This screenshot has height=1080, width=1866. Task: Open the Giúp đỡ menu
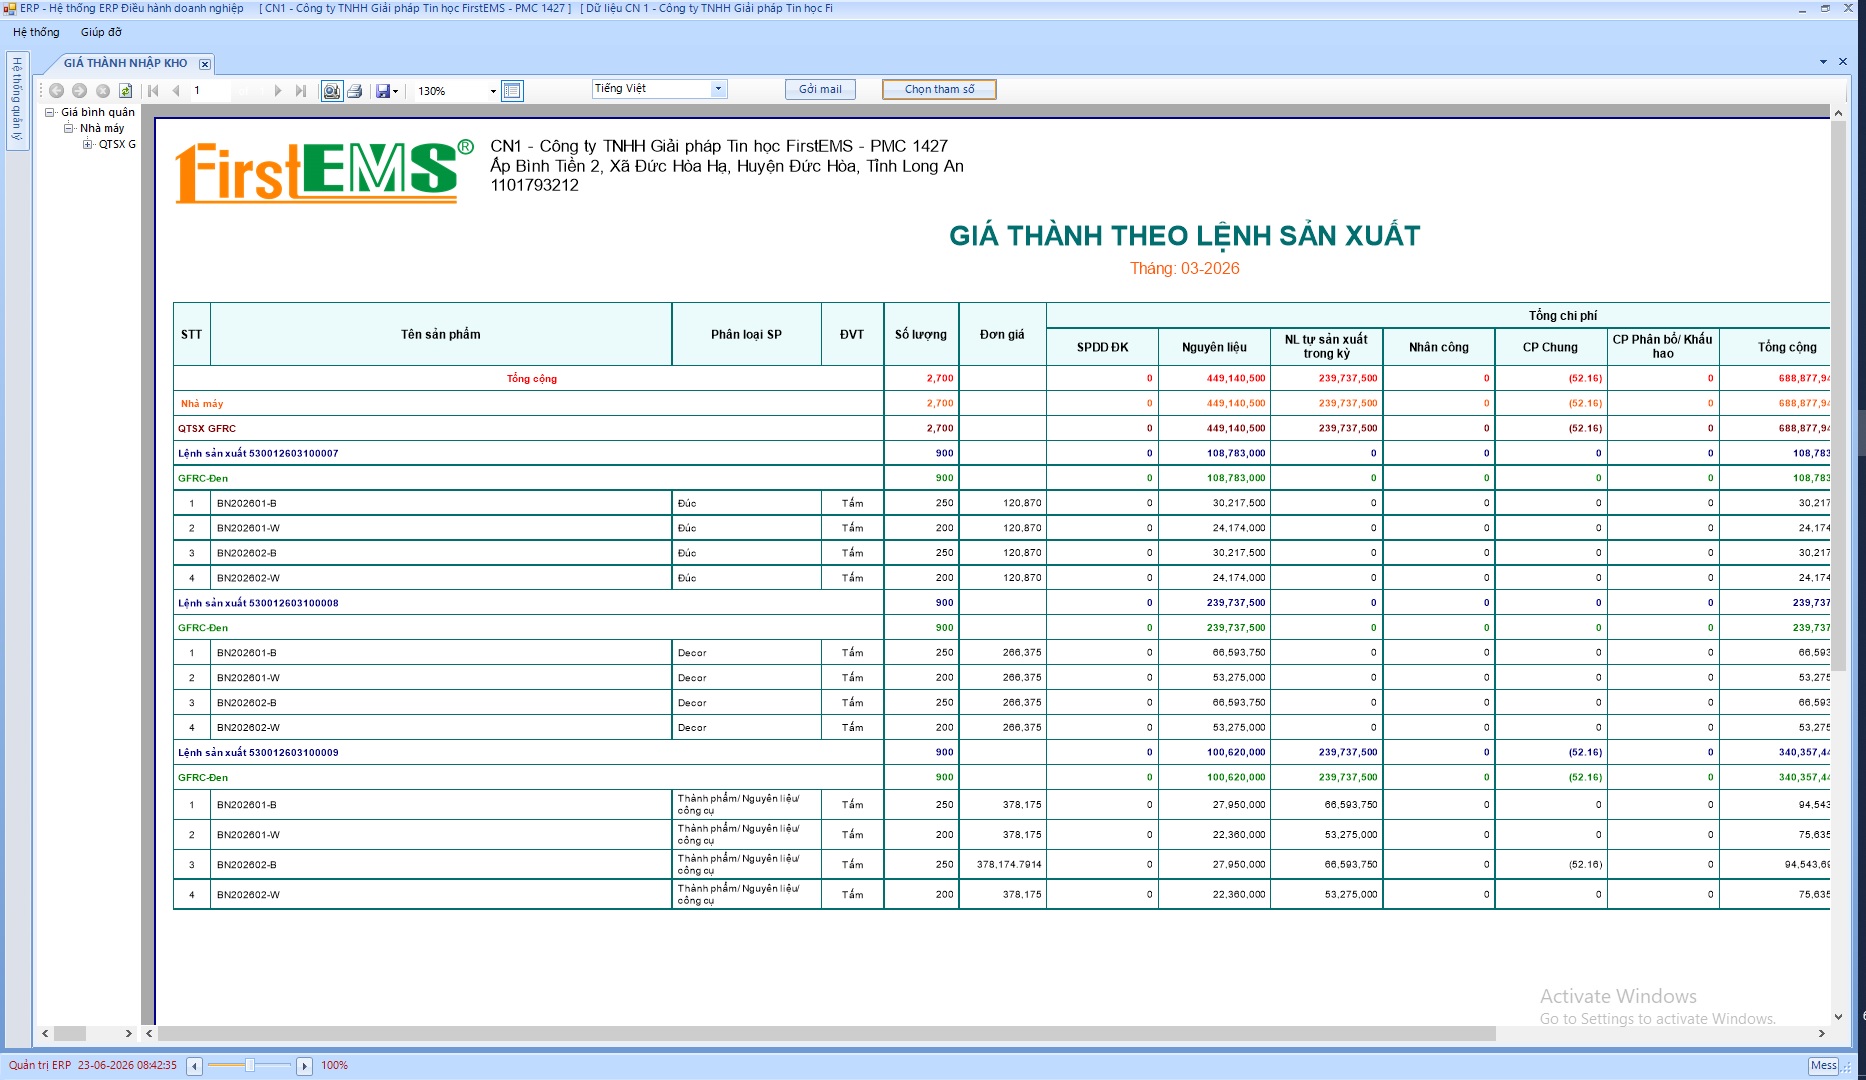[101, 32]
